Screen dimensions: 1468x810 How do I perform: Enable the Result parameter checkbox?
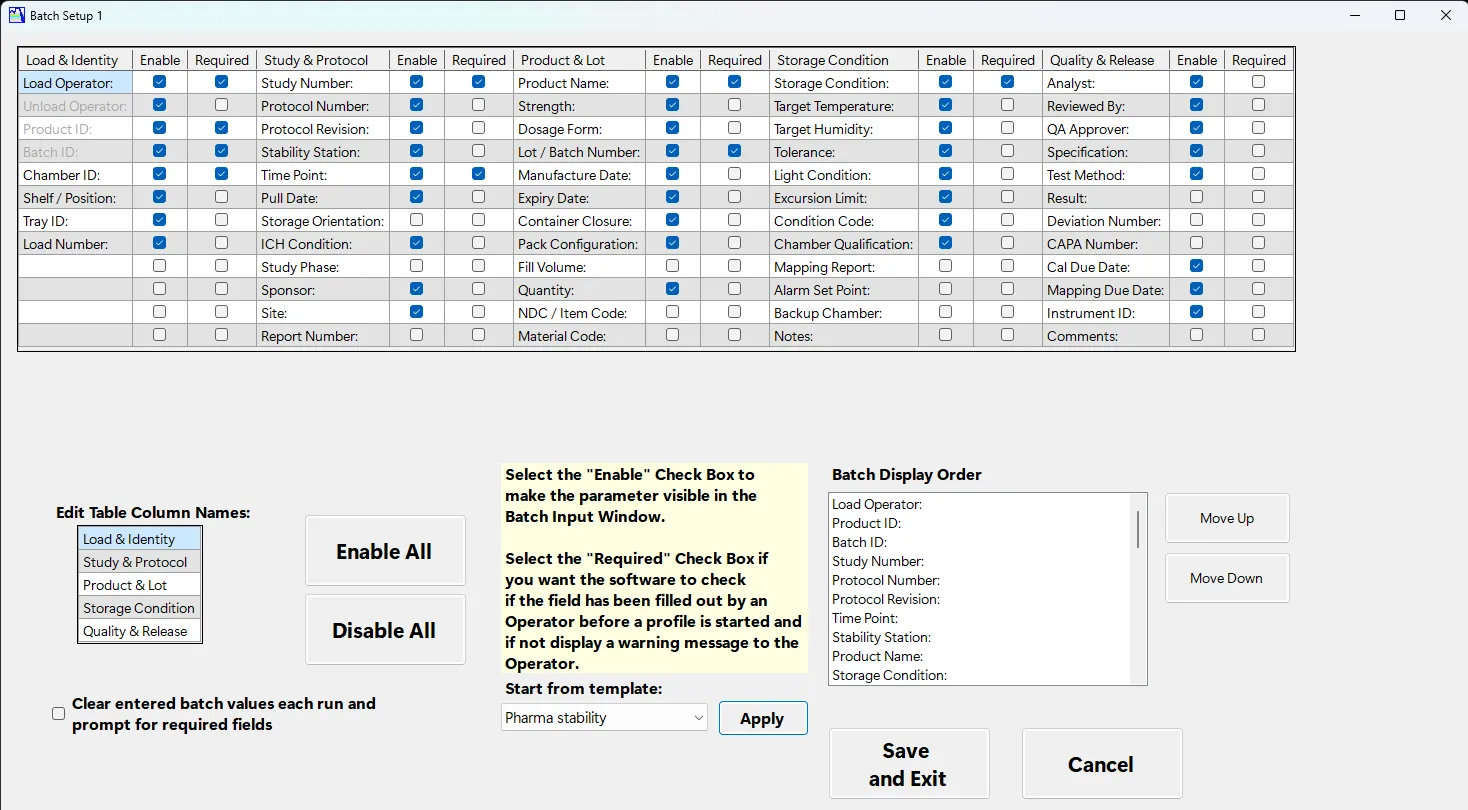point(1196,197)
